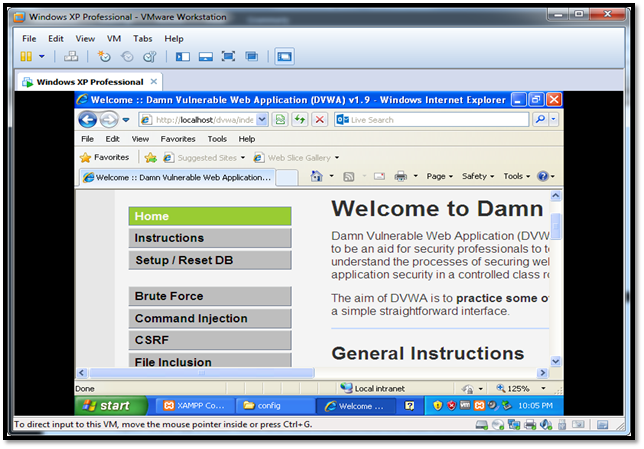The height and width of the screenshot is (449, 644).
Task: Go to Setup / Reset DB
Action: coord(210,260)
